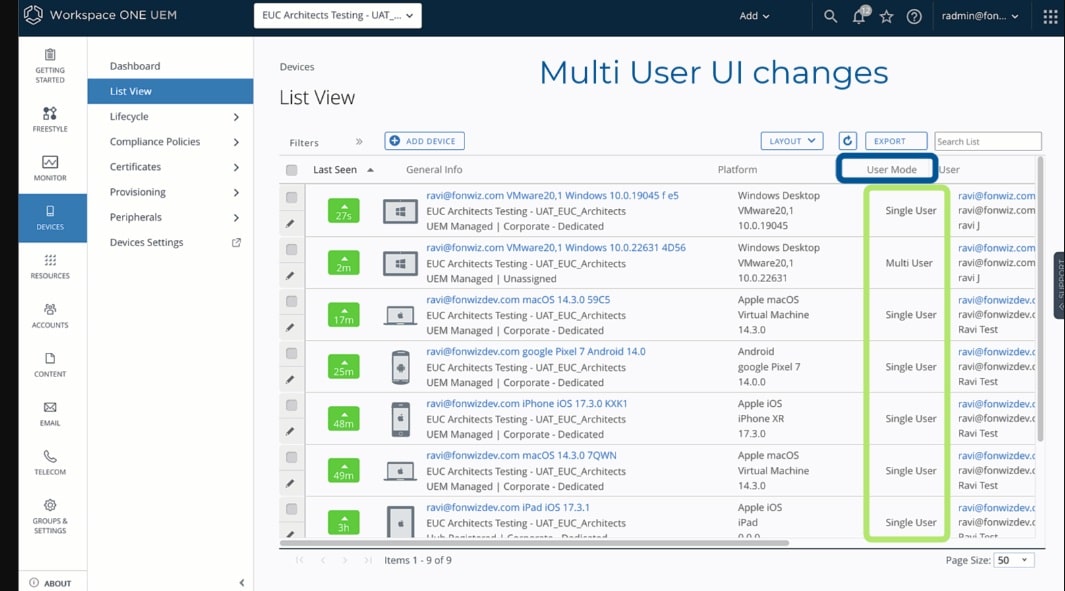Click the About info icon
The width and height of the screenshot is (1065, 591).
pyautogui.click(x=34, y=583)
